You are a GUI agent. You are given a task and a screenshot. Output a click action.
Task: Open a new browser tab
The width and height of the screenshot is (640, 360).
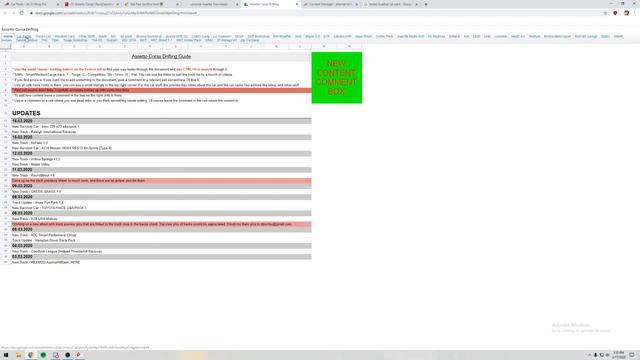click(426, 4)
